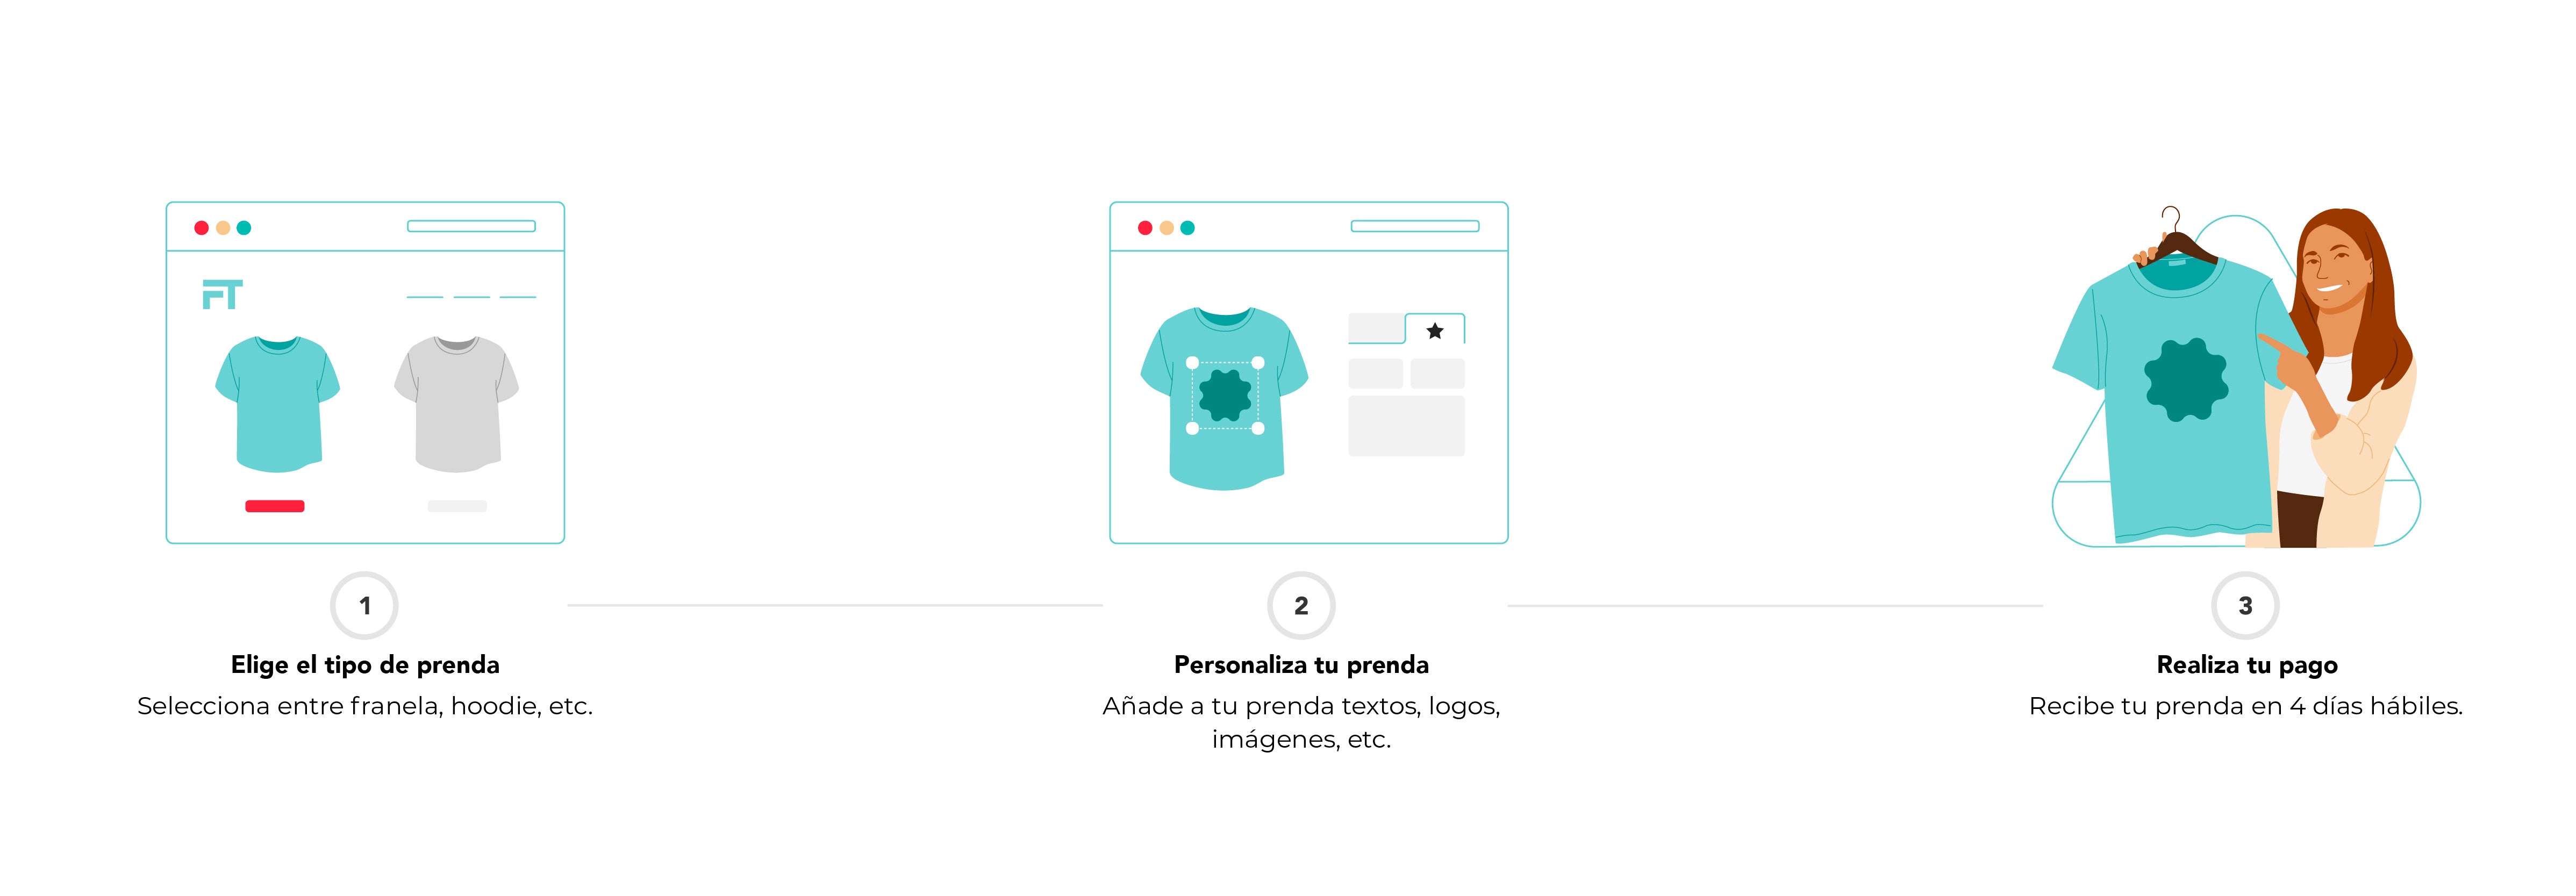
Task: Click the star tab icon
Action: click(1435, 330)
